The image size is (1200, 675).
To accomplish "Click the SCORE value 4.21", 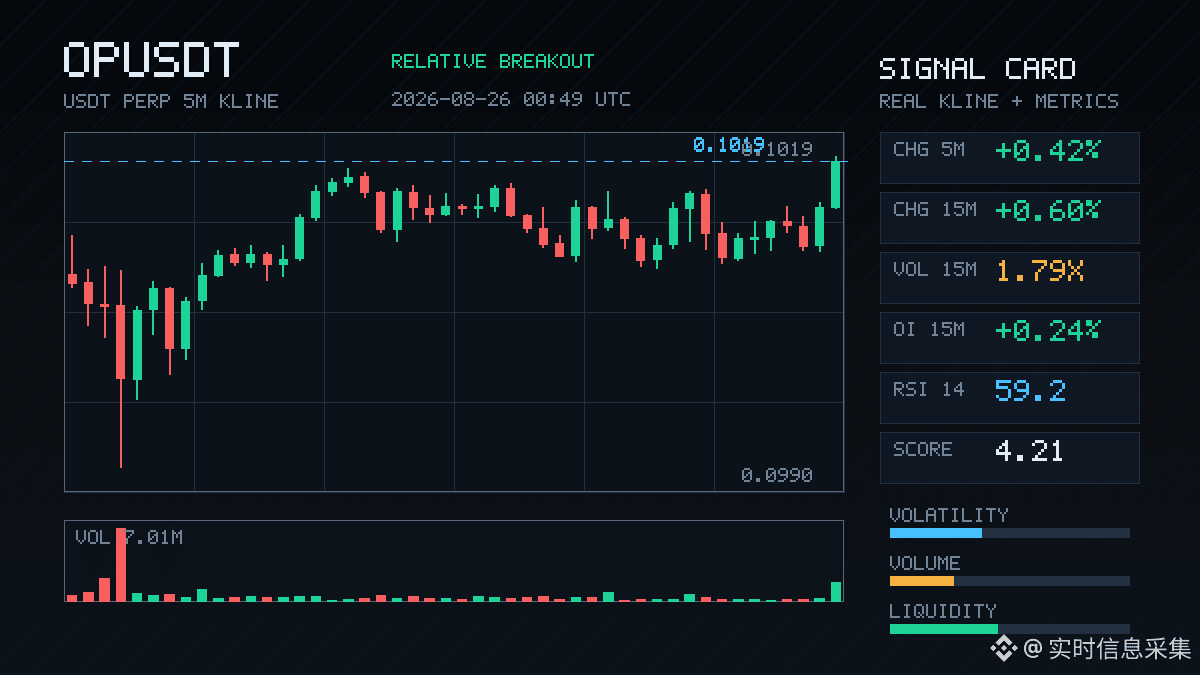I will coord(1029,450).
